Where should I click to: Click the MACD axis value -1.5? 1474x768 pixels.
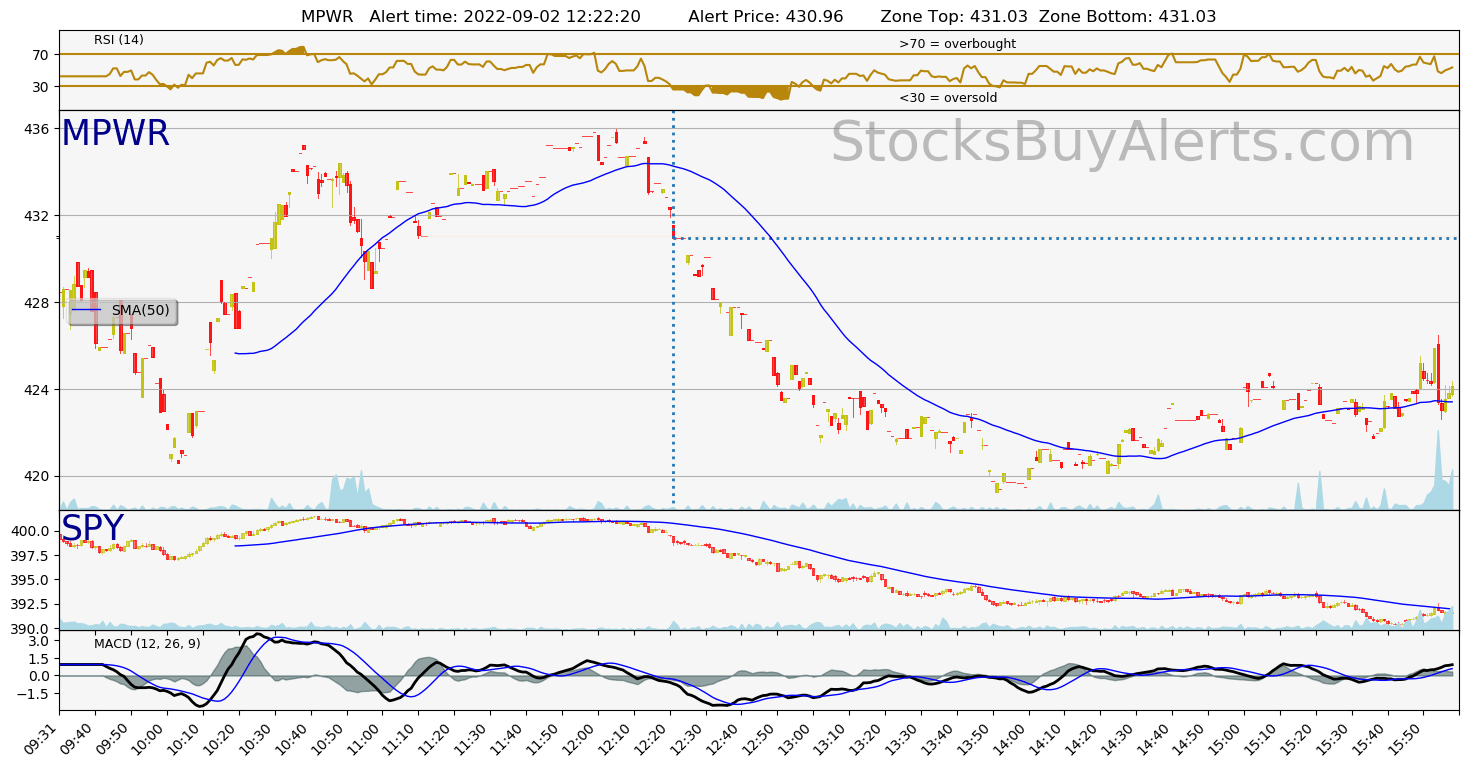click(35, 694)
